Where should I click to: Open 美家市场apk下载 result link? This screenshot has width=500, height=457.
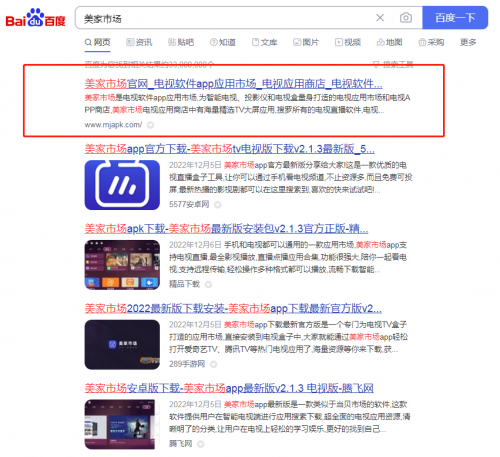click(226, 229)
